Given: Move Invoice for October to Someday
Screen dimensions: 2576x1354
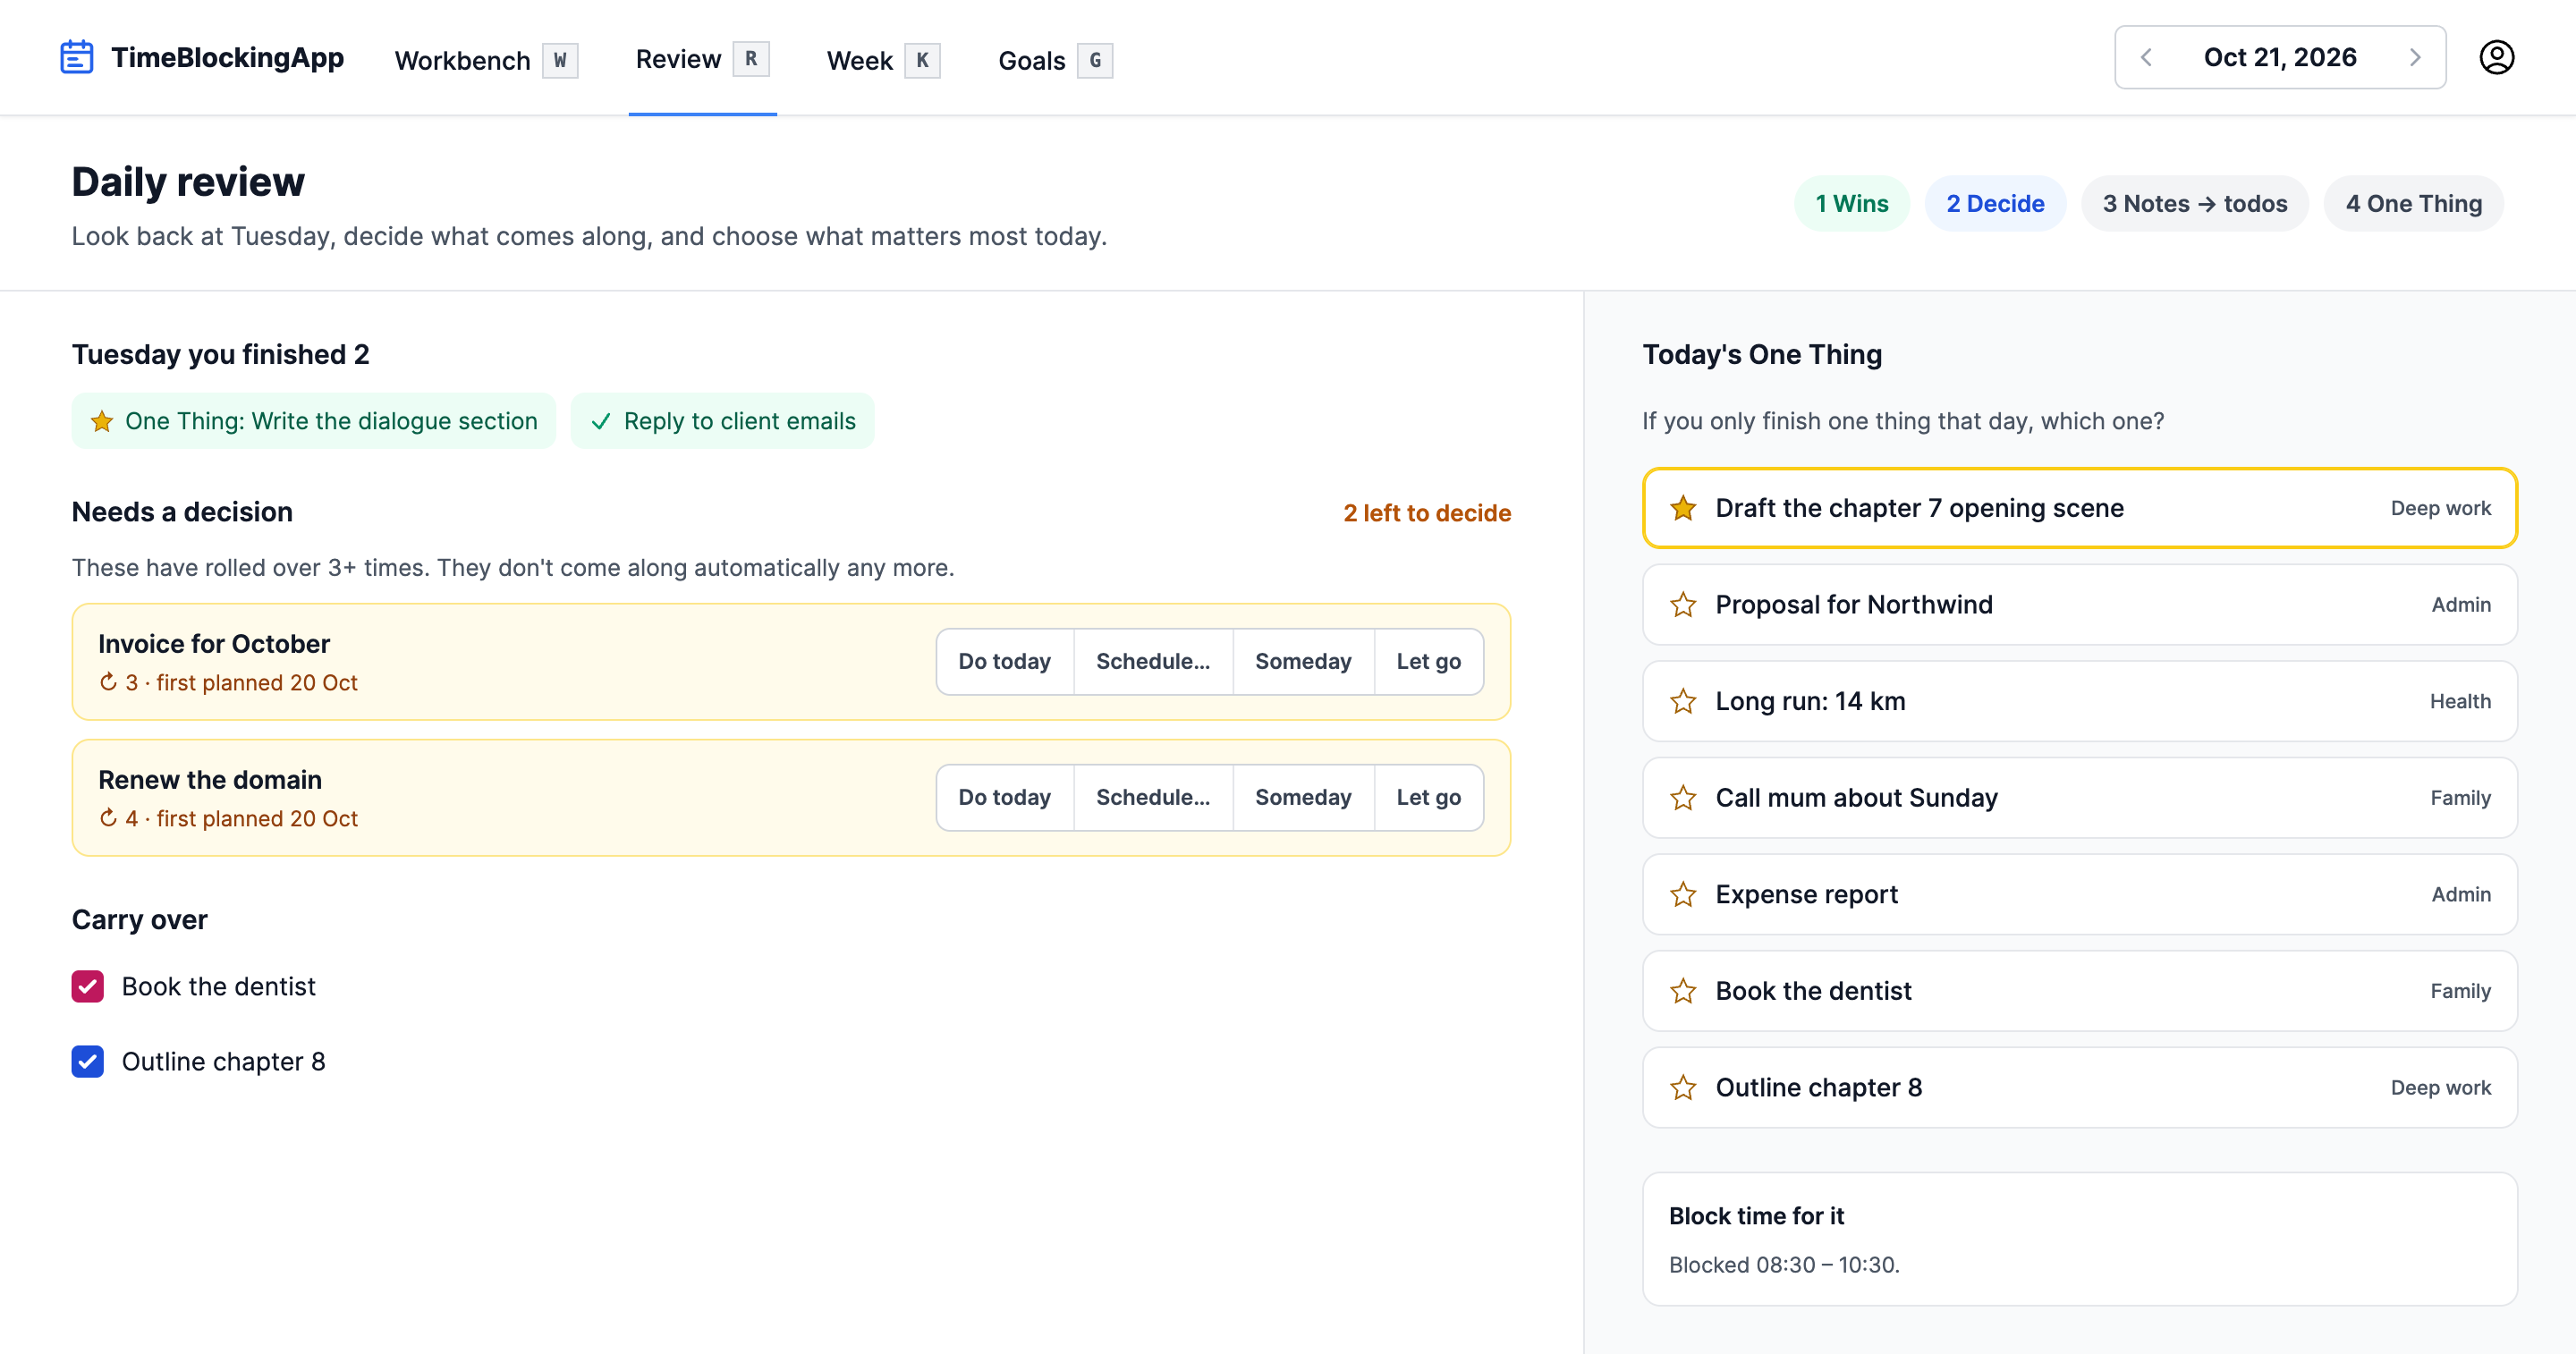Looking at the screenshot, I should 1303,661.
